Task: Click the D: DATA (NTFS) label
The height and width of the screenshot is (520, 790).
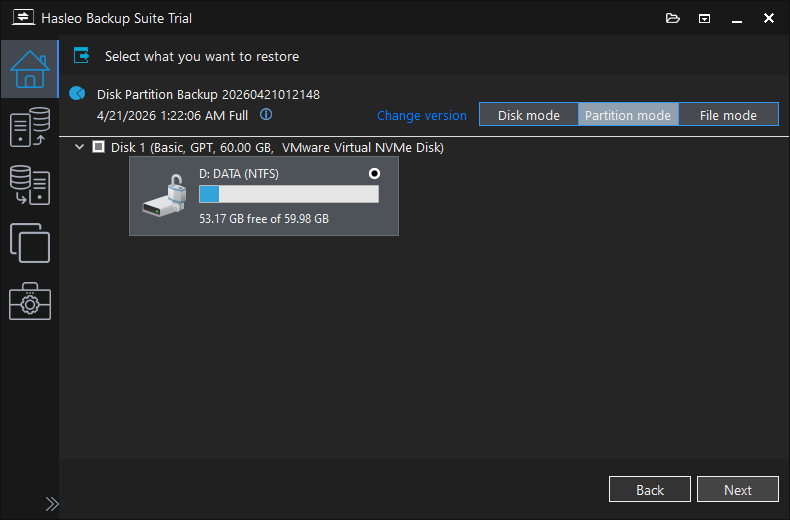Action: pyautogui.click(x=239, y=174)
